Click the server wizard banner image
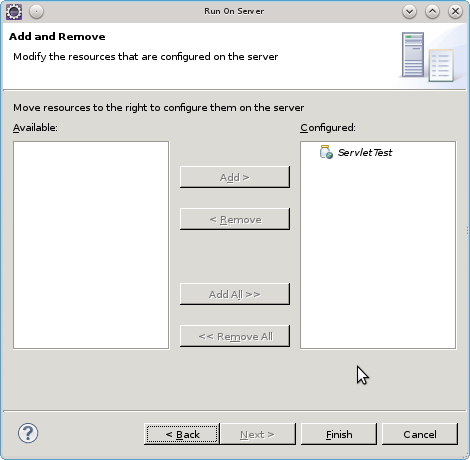Viewport: 470px width, 460px height. point(430,57)
